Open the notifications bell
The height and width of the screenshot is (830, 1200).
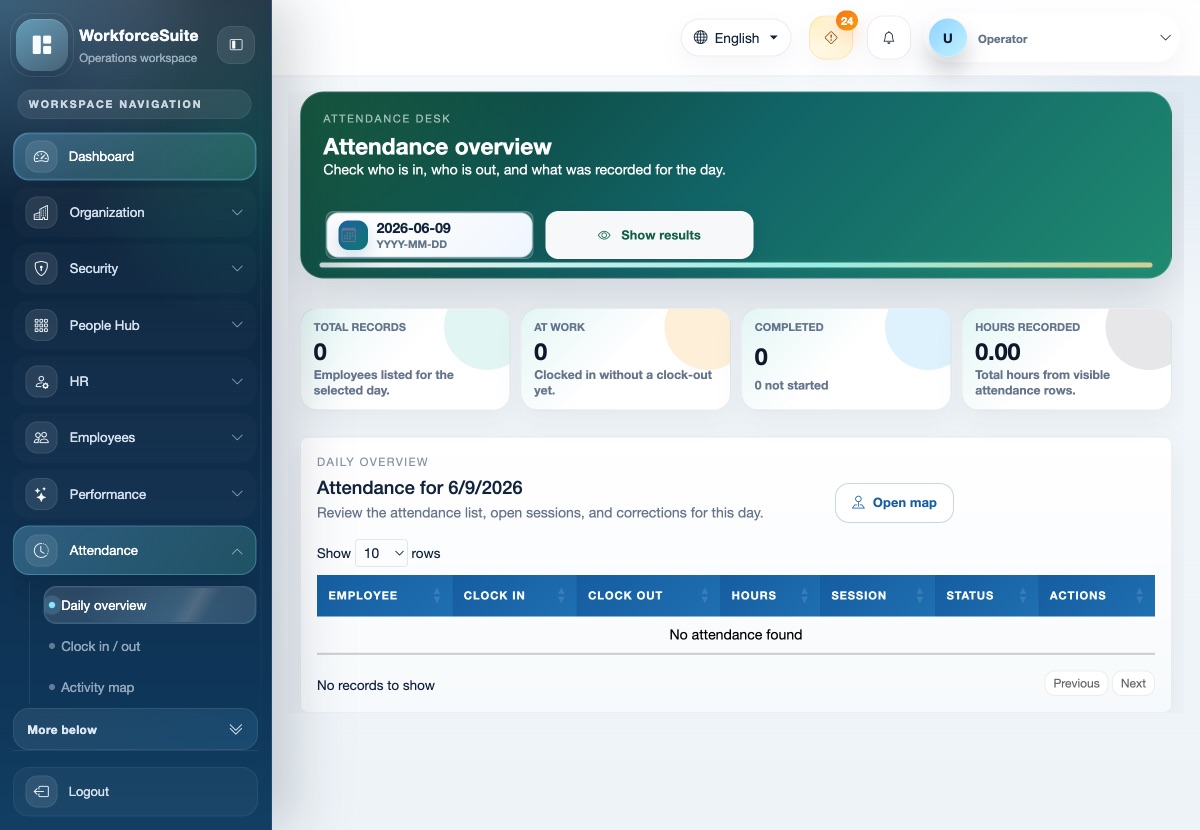(888, 38)
